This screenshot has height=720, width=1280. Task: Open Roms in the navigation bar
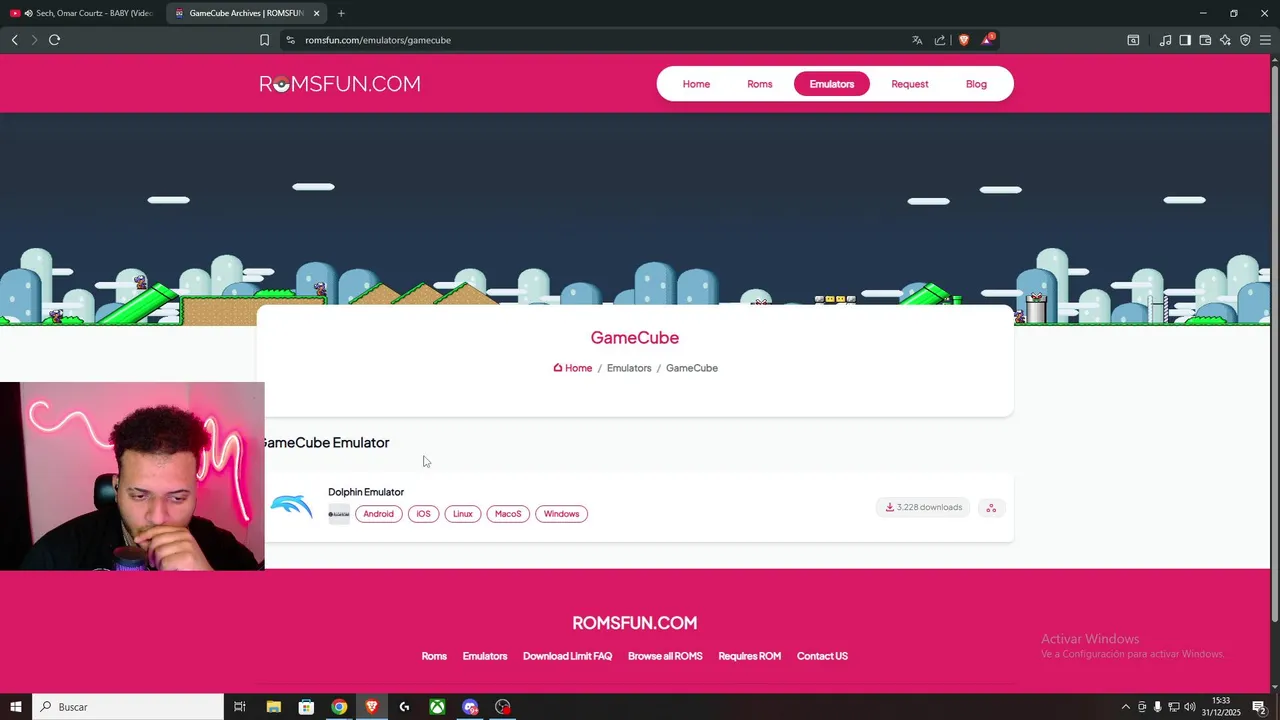[760, 84]
